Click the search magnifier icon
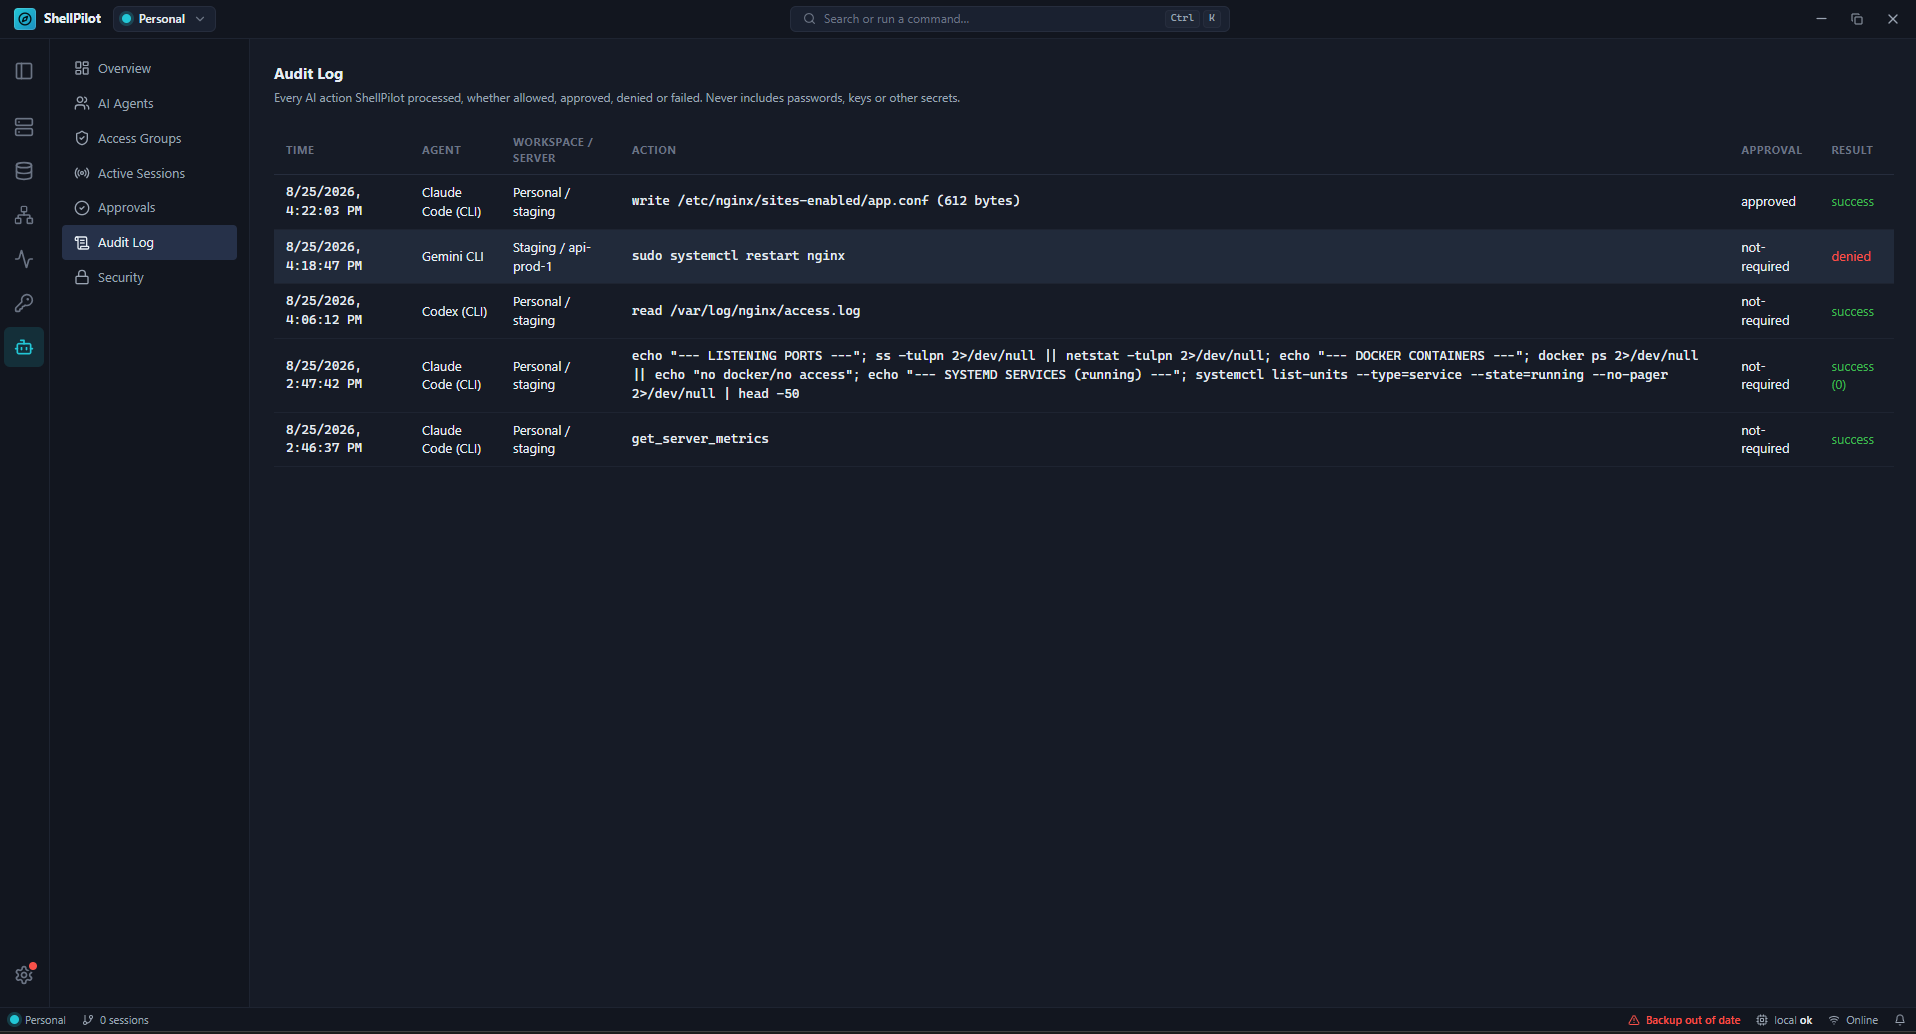 tap(809, 19)
